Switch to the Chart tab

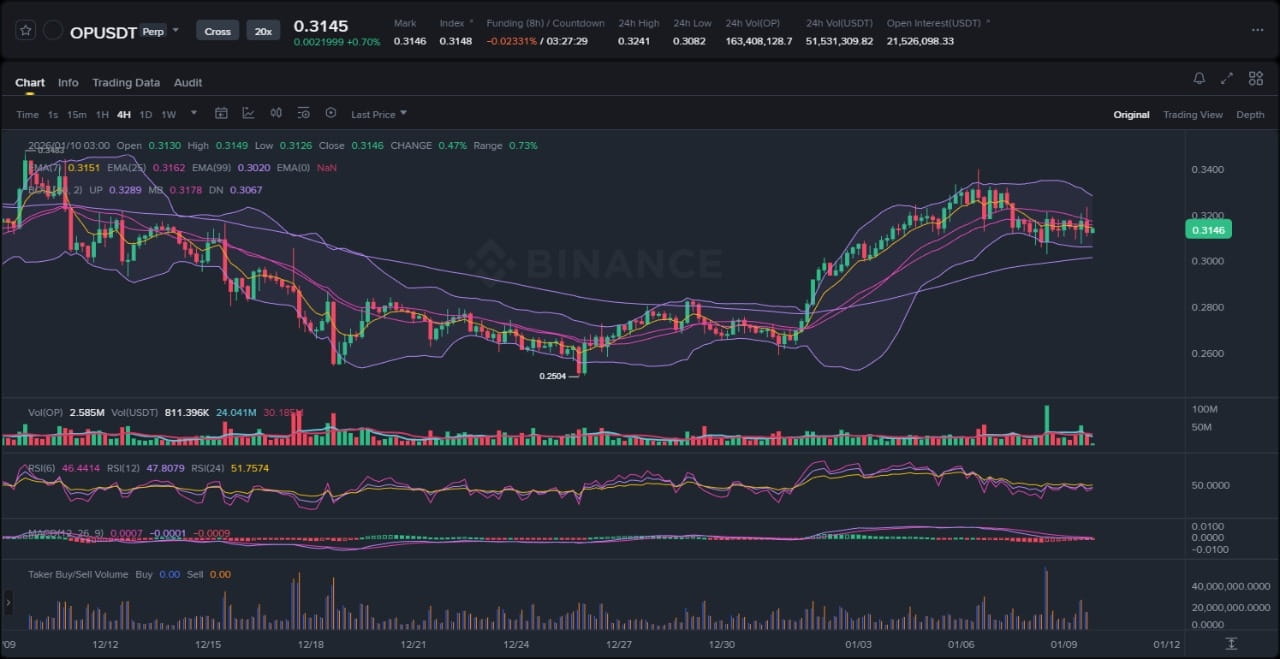click(30, 83)
